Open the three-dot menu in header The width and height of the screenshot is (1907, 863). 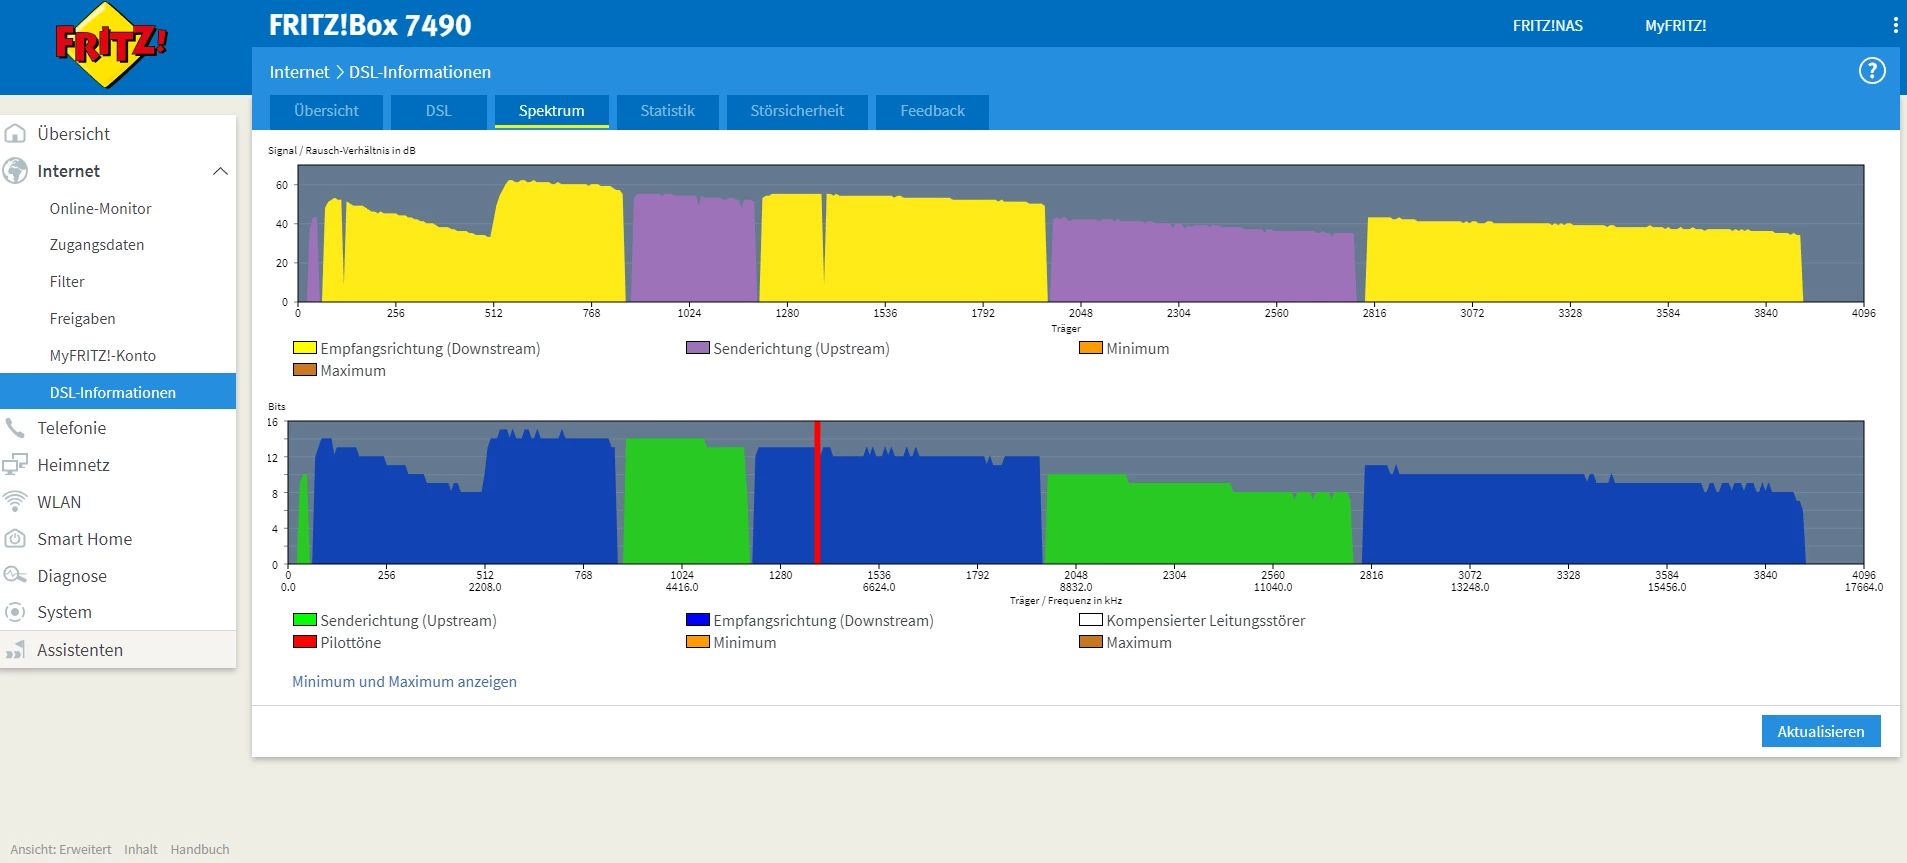[1895, 25]
